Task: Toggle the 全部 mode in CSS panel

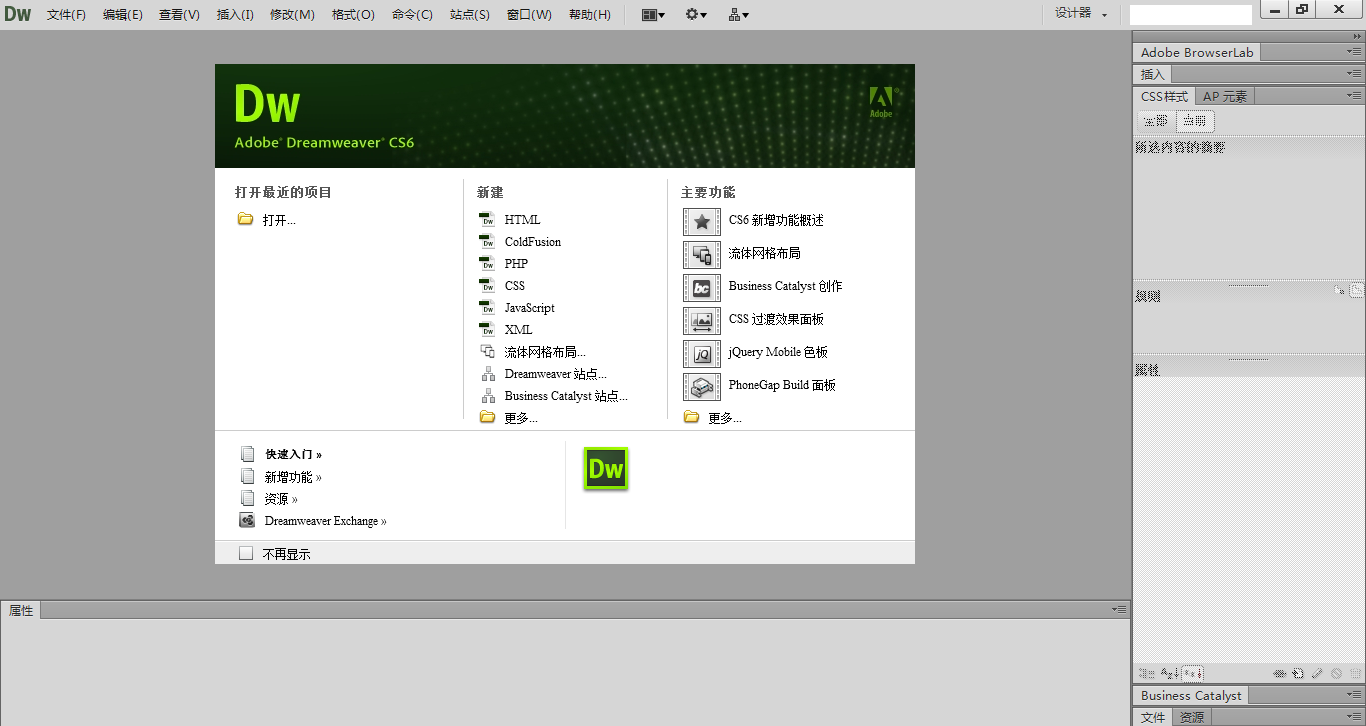Action: click(x=1156, y=121)
